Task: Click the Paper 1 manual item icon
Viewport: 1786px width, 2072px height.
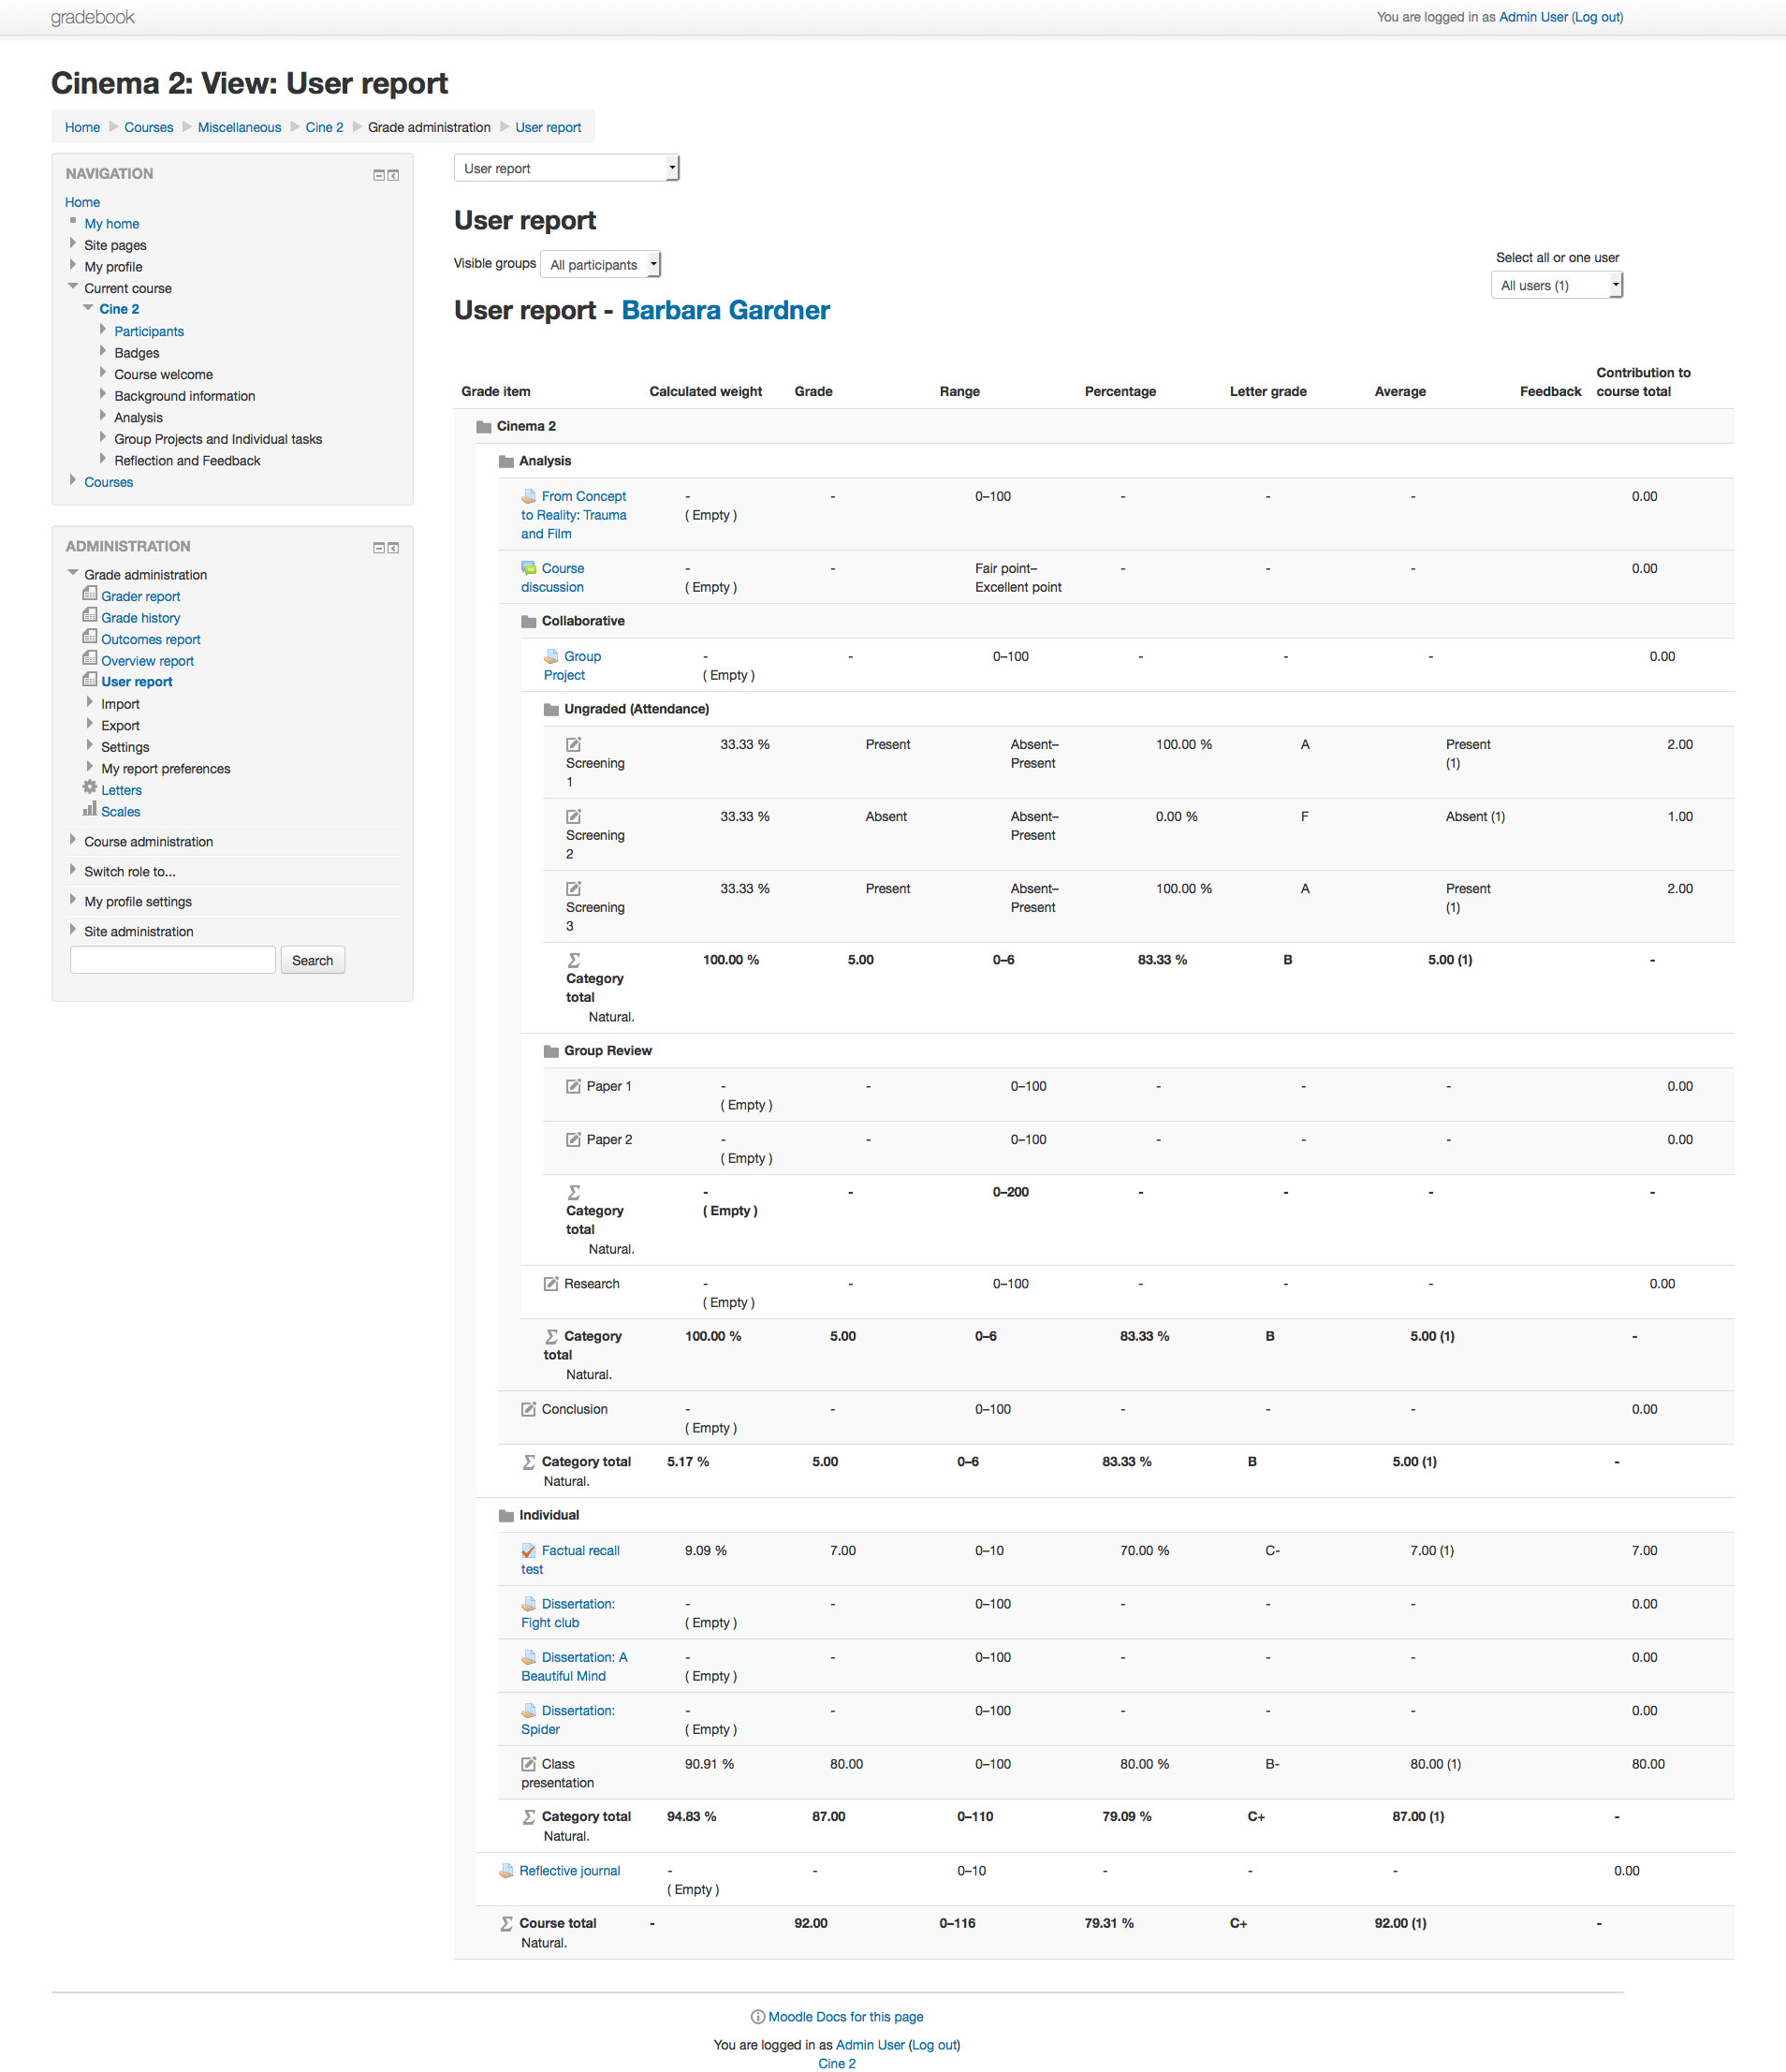Action: (x=574, y=1086)
